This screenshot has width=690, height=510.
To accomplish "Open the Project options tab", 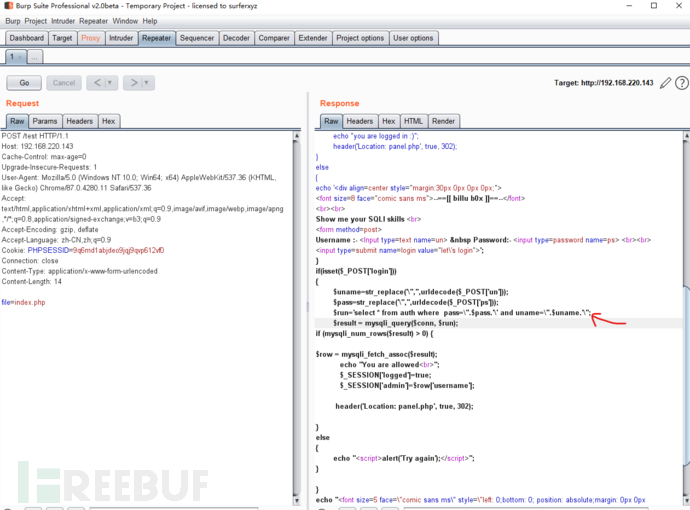I will coord(360,38).
